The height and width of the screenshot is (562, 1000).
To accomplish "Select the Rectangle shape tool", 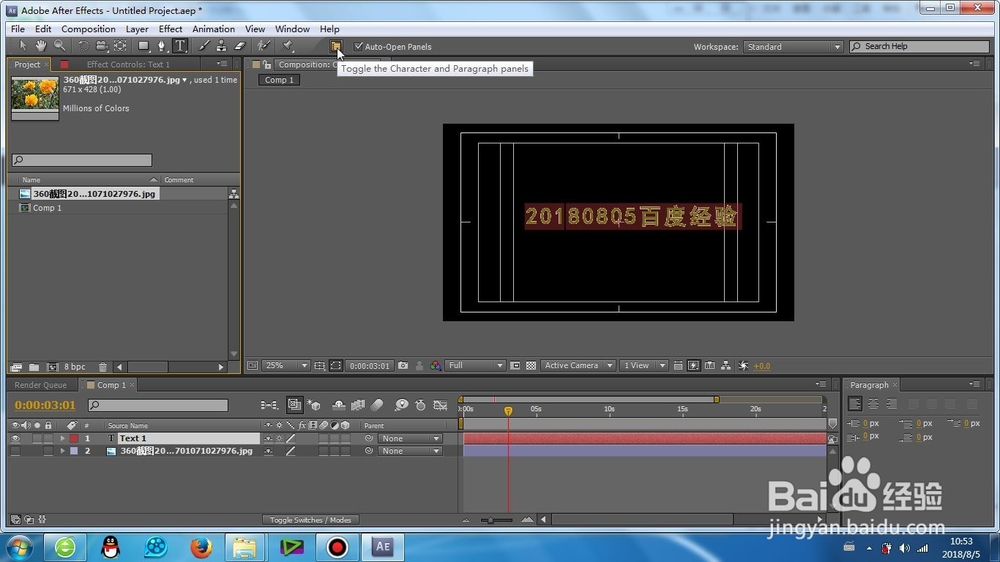I will point(143,46).
